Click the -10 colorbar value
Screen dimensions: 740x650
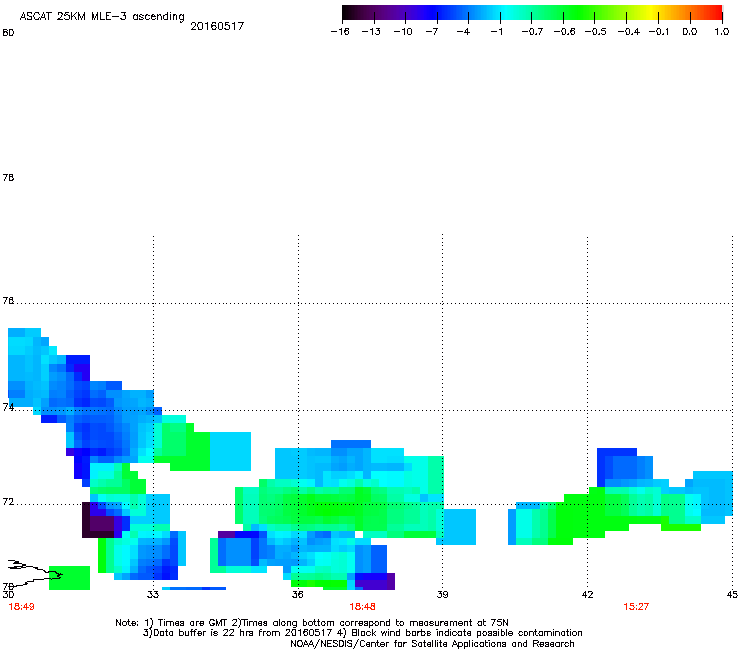point(403,32)
